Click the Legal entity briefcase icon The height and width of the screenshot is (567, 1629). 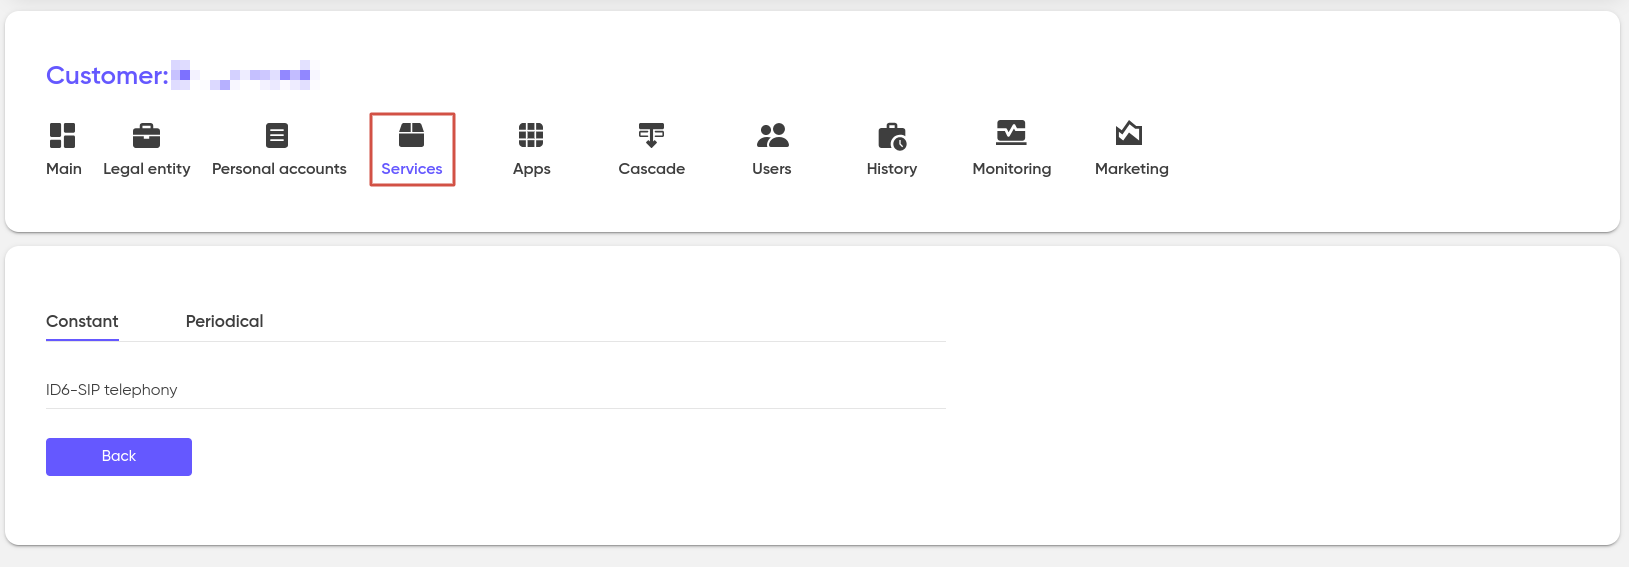click(146, 135)
